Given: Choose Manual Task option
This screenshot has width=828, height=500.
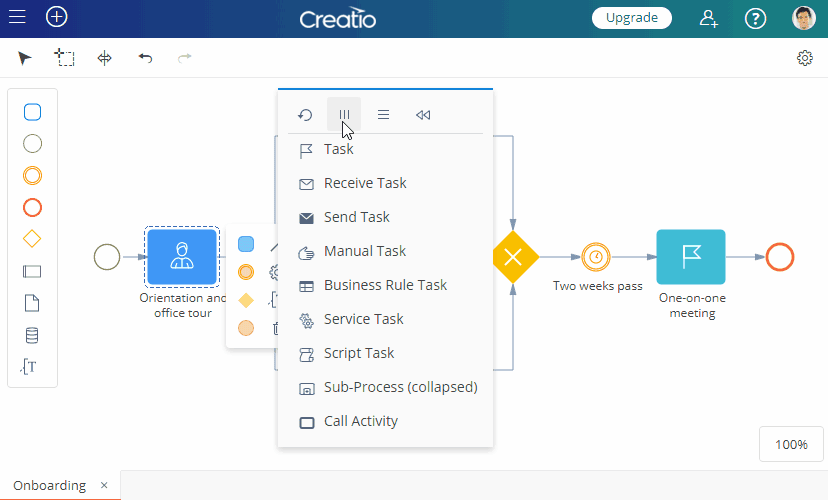Looking at the screenshot, I should pyautogui.click(x=385, y=251).
